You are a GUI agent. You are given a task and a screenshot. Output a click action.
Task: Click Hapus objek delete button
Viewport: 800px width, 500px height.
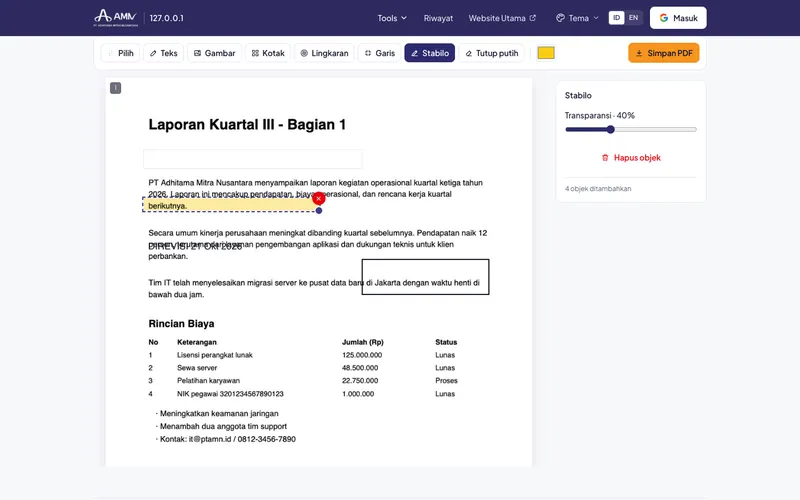point(631,158)
